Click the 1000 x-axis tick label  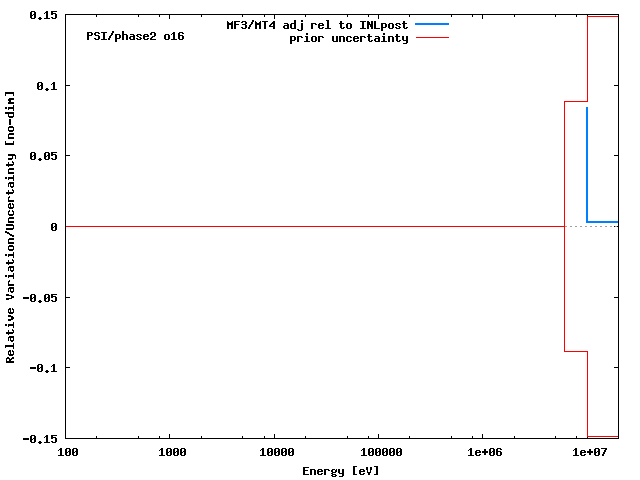[x=171, y=453]
